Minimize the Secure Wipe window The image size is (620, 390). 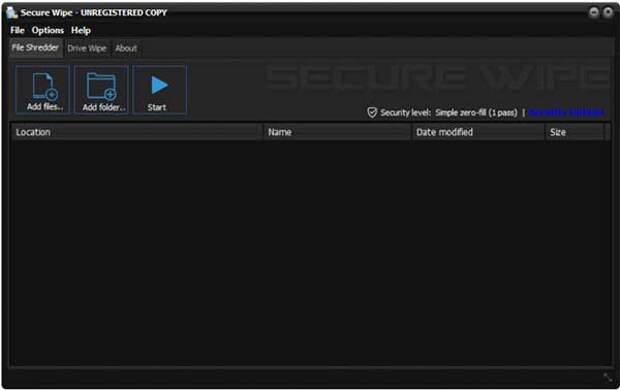click(x=594, y=13)
